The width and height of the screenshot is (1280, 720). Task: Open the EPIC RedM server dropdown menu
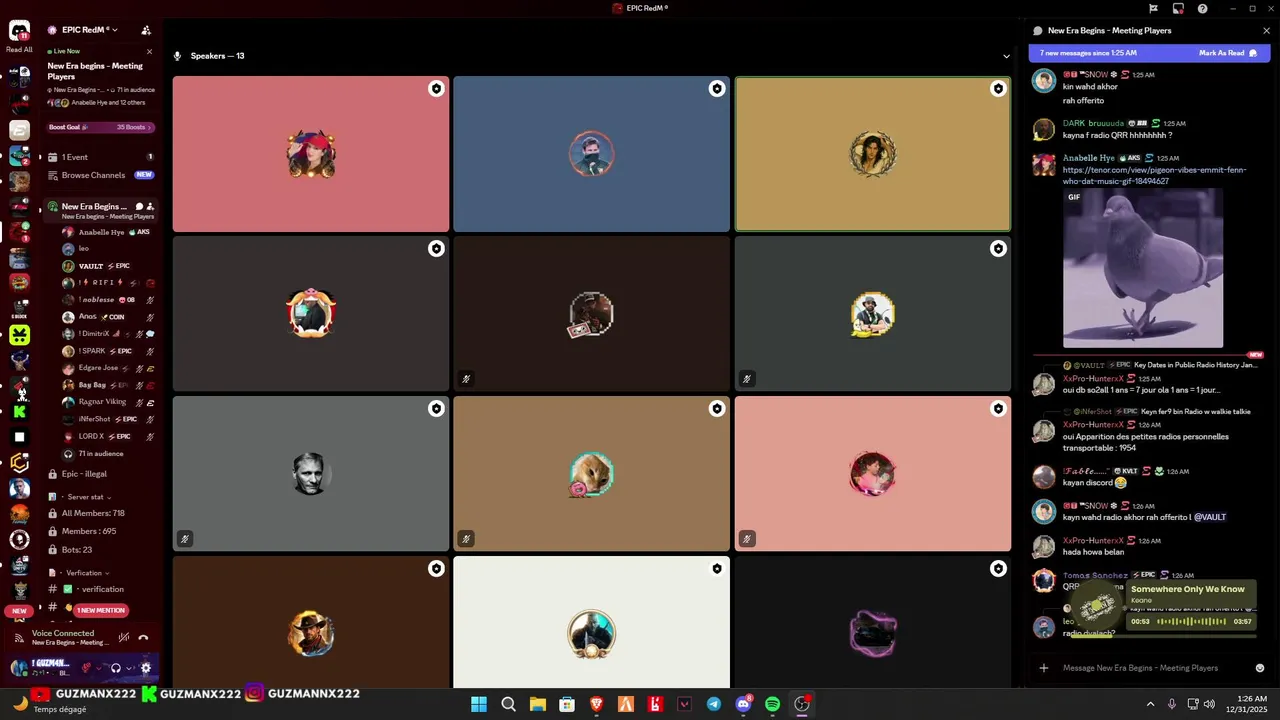[90, 30]
